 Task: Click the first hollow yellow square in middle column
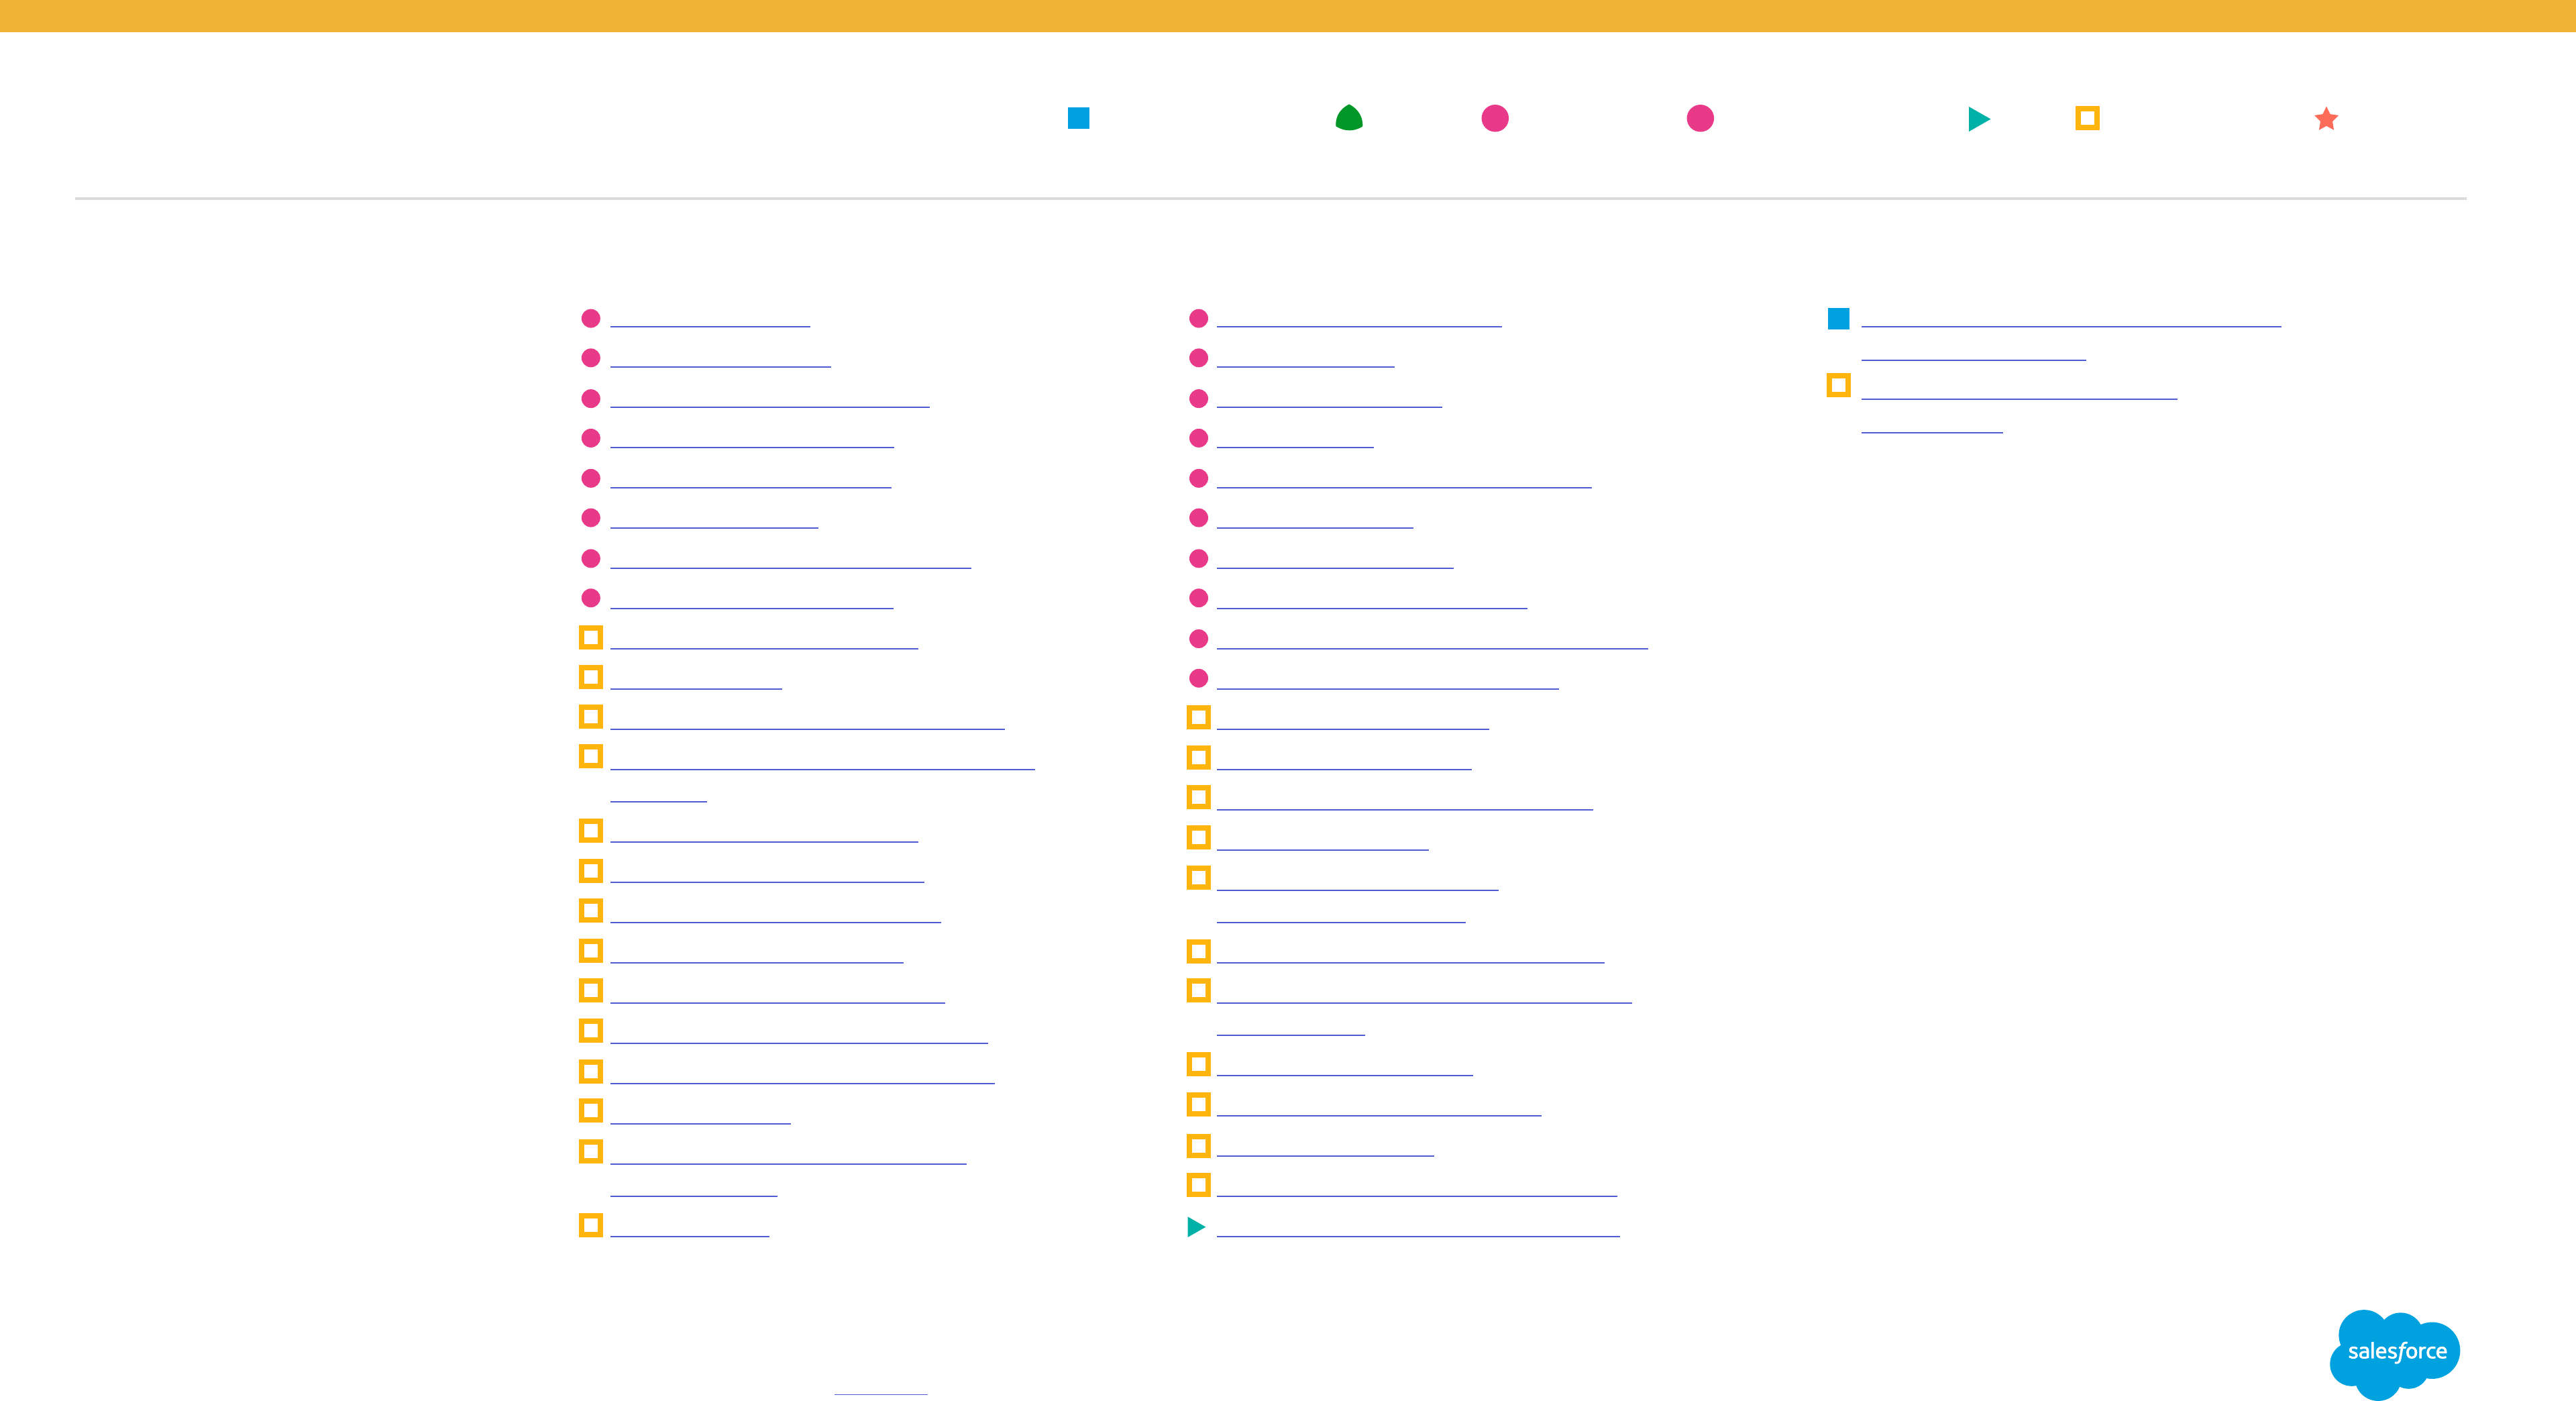pos(1198,717)
